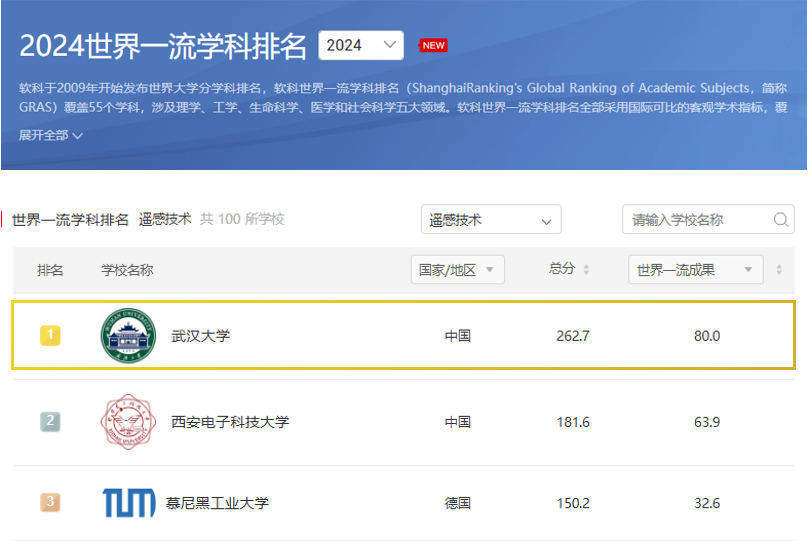The height and width of the screenshot is (541, 808).
Task: Sort by indicator column arrows at far right
Action: [779, 269]
